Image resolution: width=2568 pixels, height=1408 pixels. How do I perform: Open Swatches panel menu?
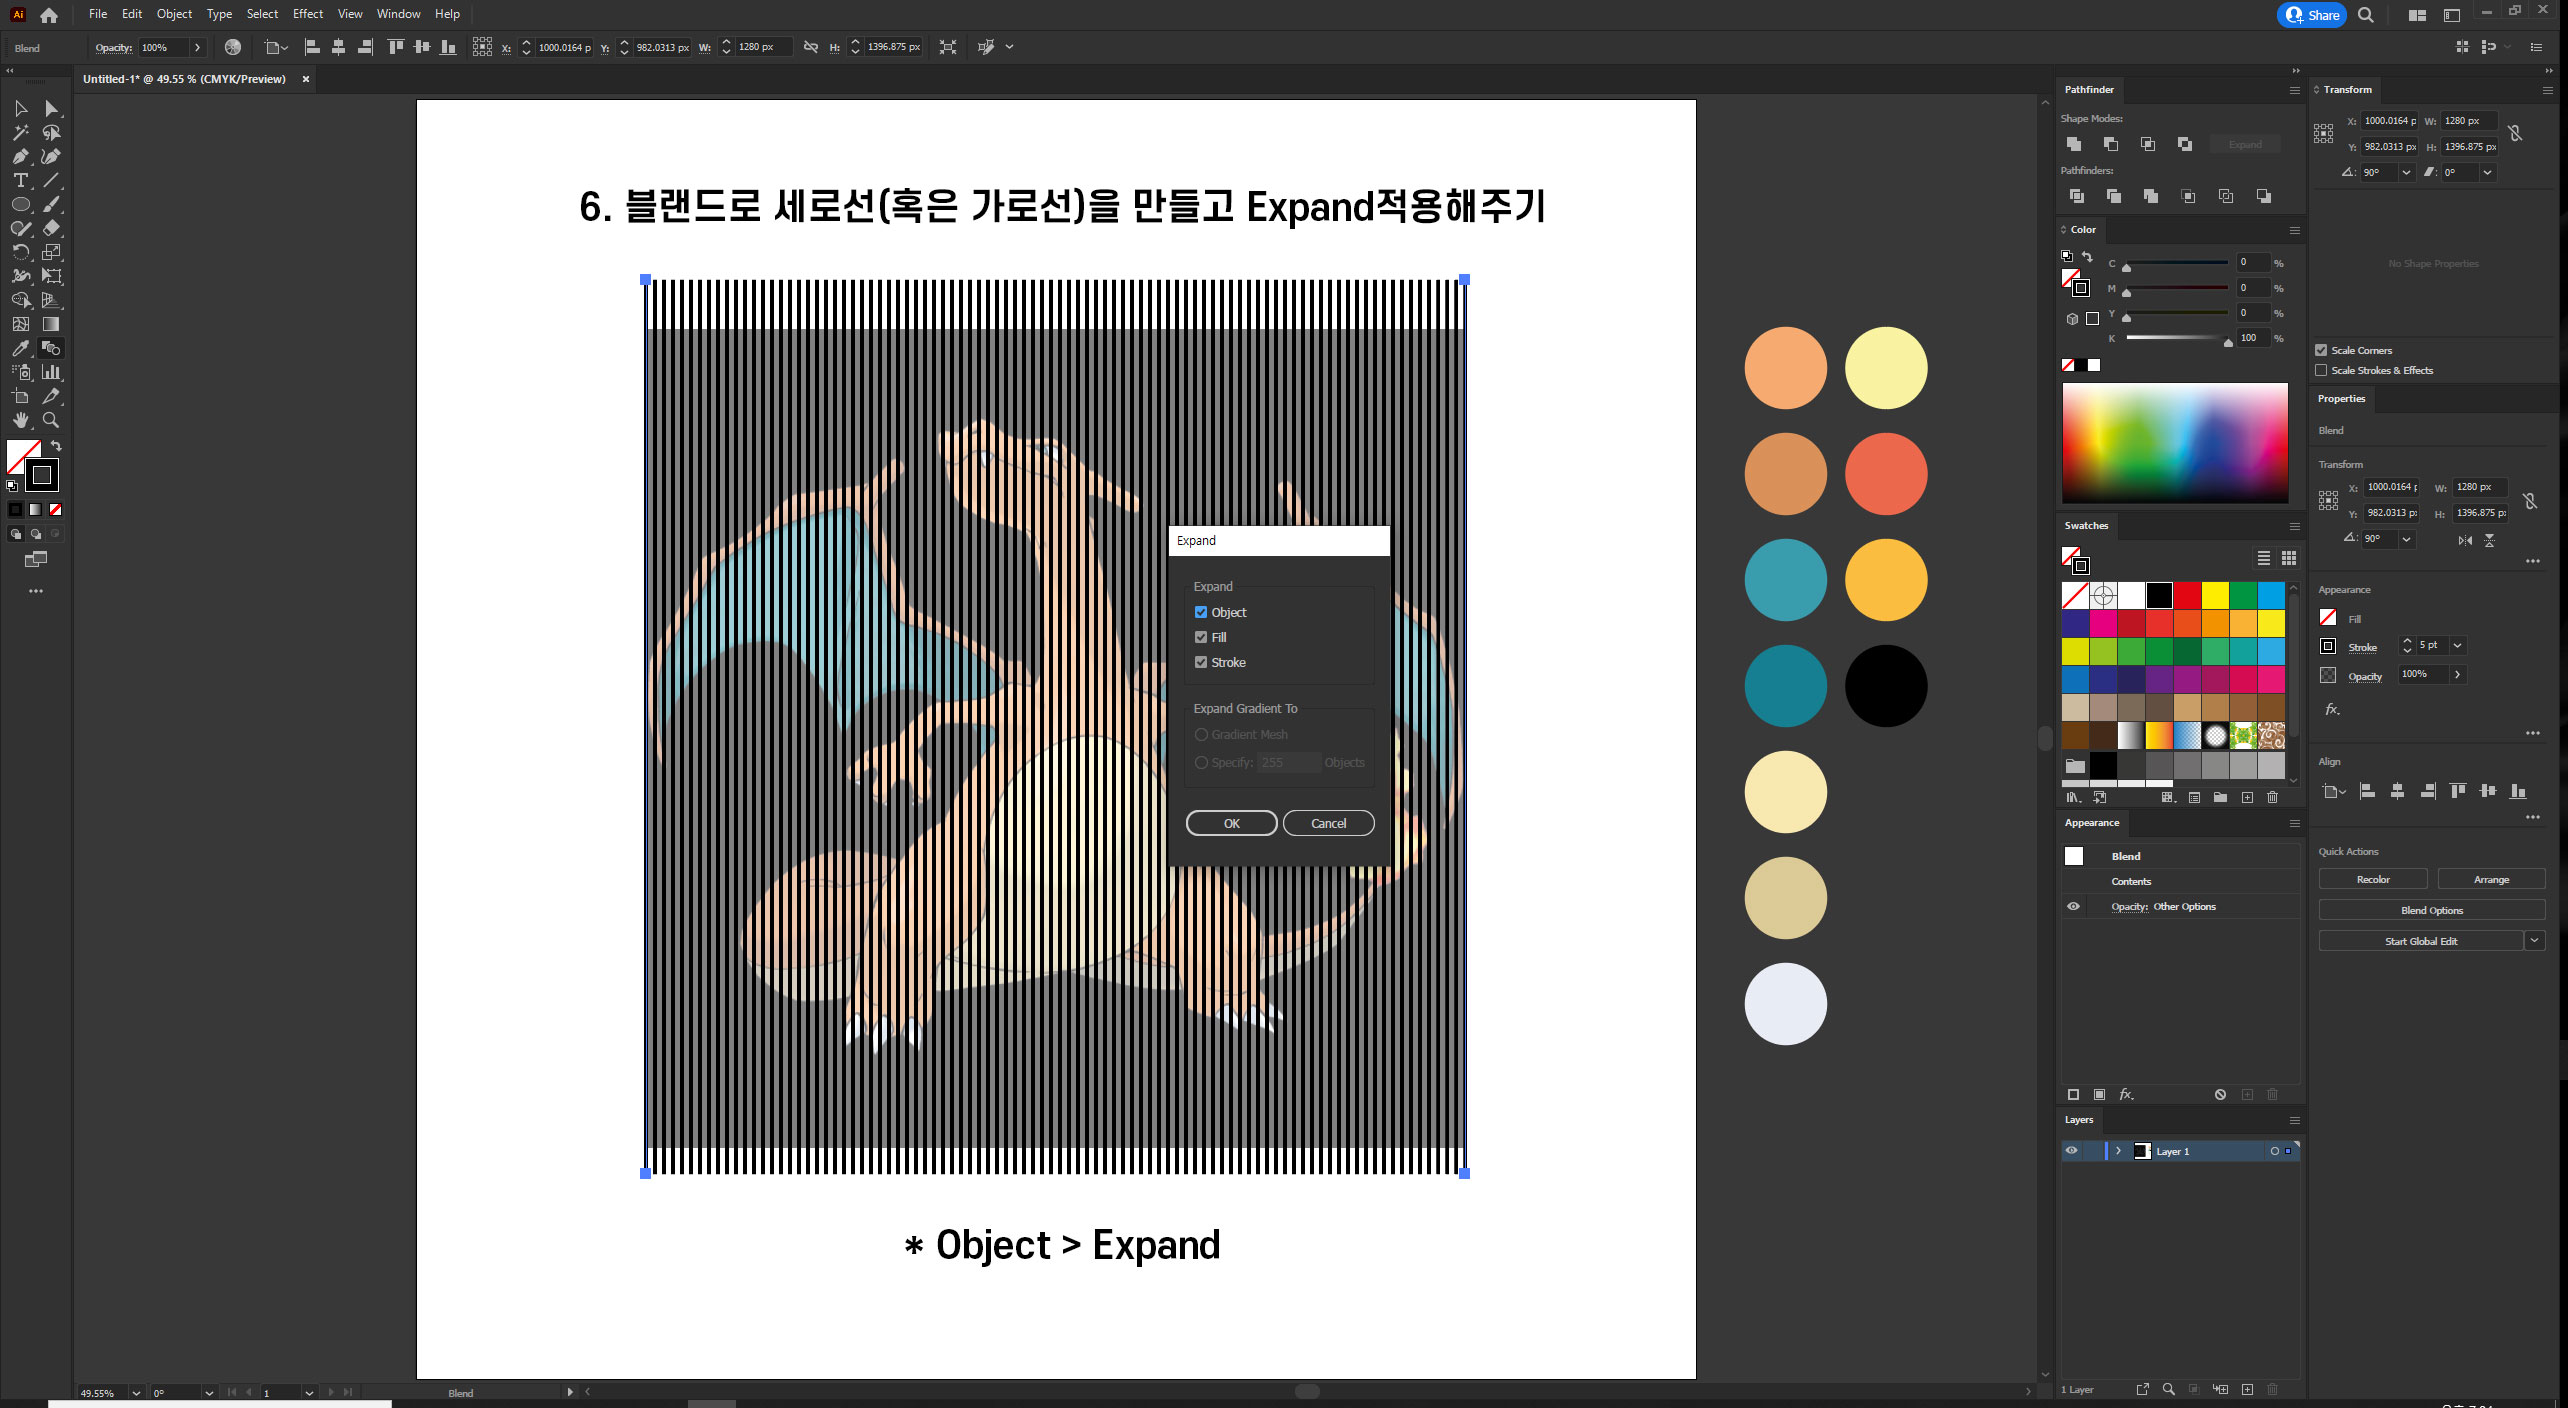click(x=2295, y=526)
